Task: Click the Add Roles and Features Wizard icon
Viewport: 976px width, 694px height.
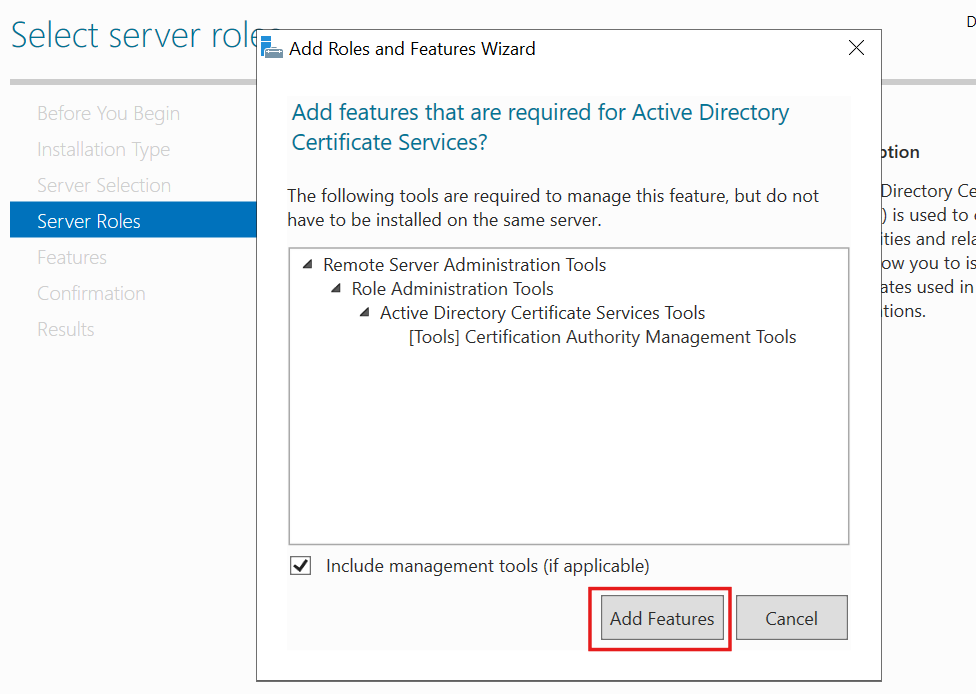Action: point(270,47)
